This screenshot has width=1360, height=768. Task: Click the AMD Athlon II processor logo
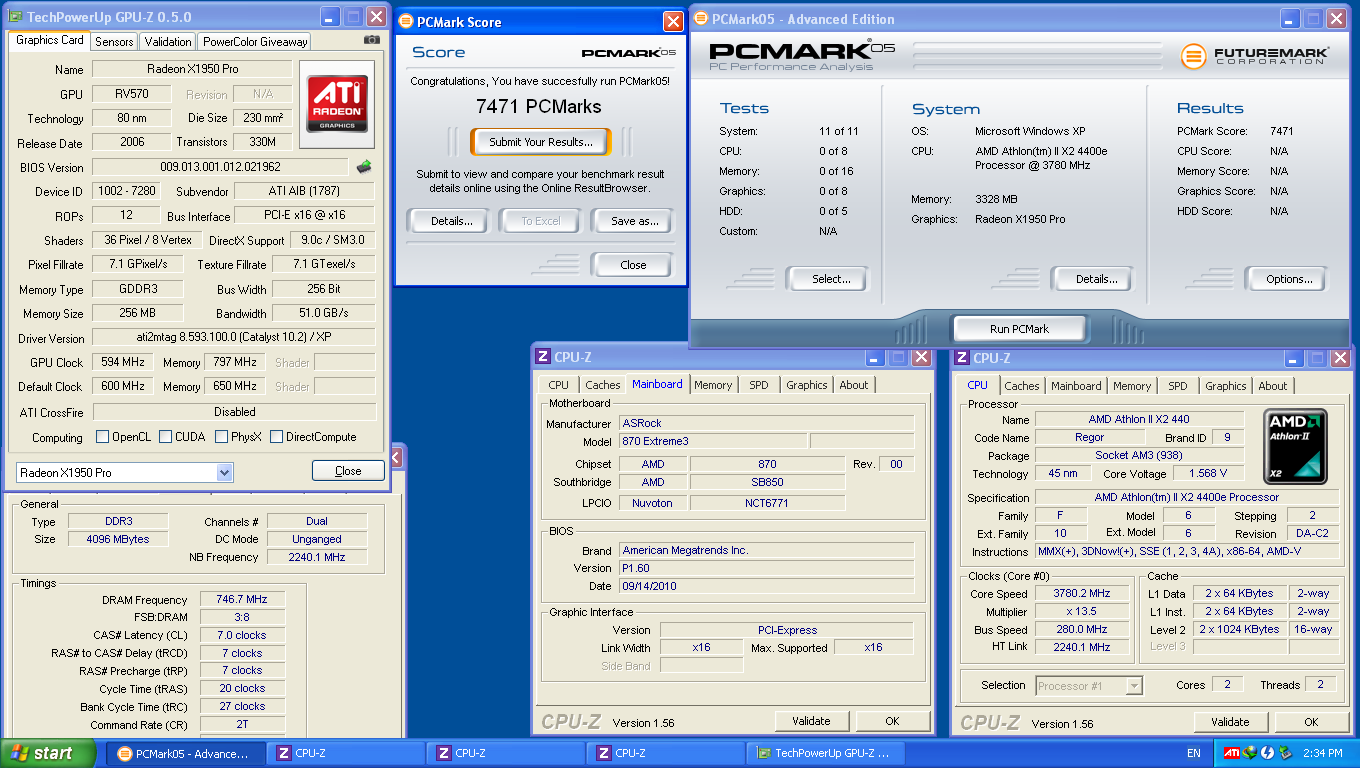[x=1295, y=446]
